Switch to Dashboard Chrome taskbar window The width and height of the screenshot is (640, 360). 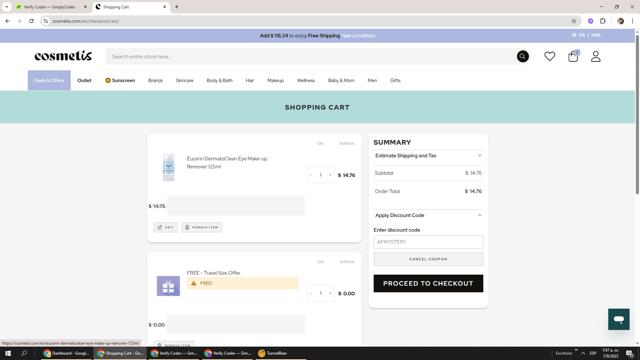[x=67, y=353]
